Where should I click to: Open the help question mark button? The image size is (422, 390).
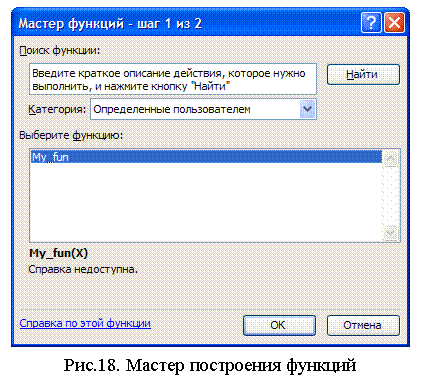[371, 23]
